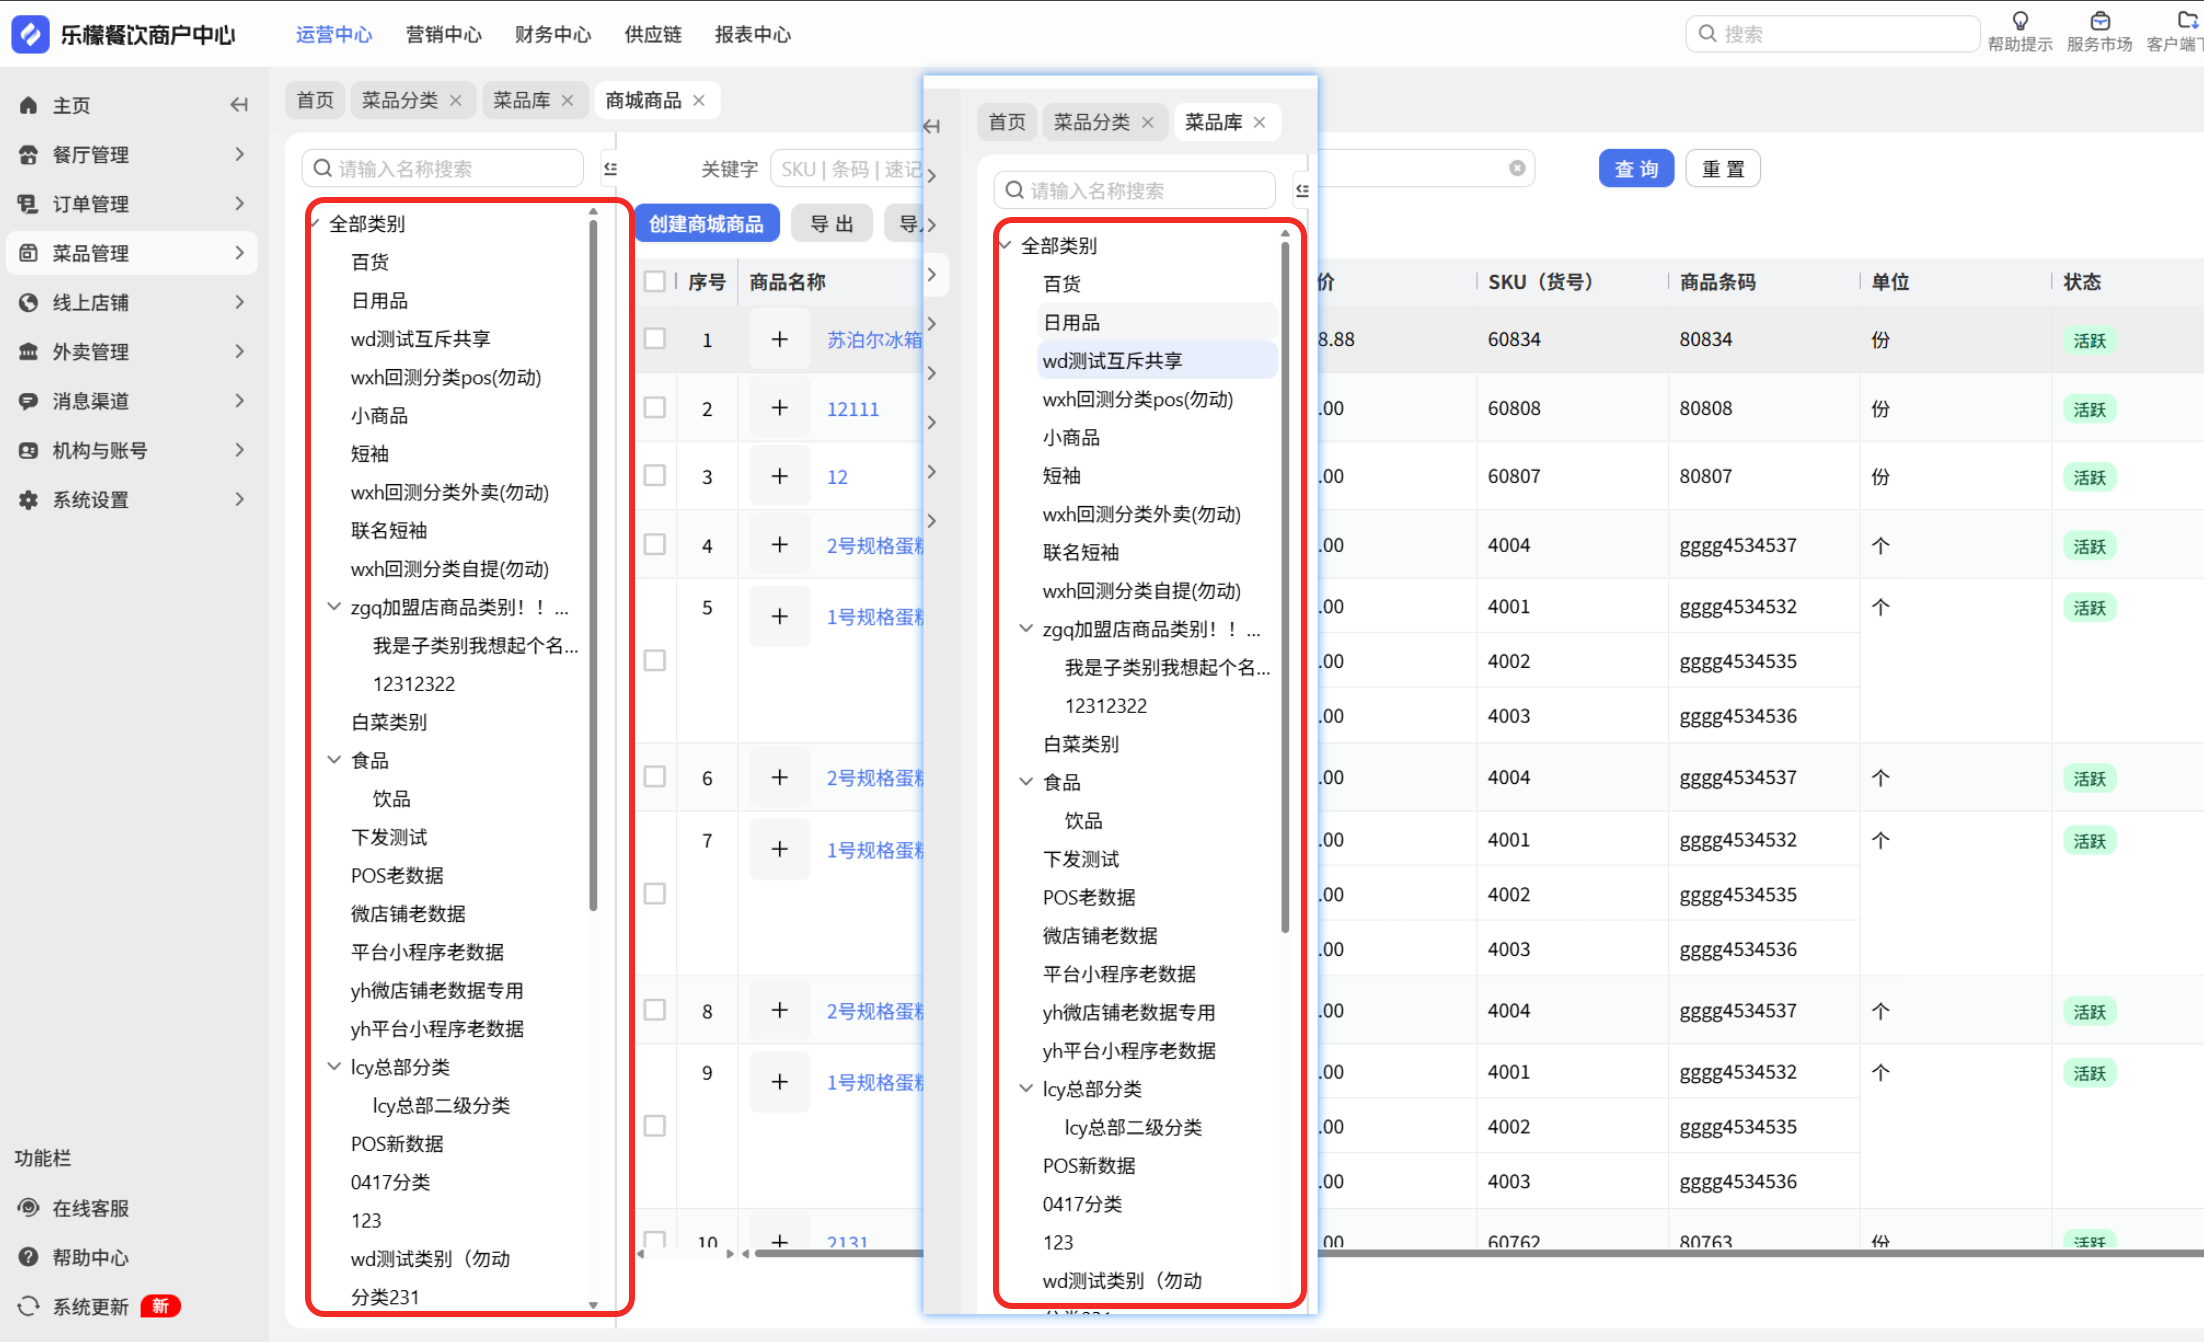The height and width of the screenshot is (1342, 2204).
Task: Click collapse arrow icon at overlay panel top
Action: tap(932, 126)
